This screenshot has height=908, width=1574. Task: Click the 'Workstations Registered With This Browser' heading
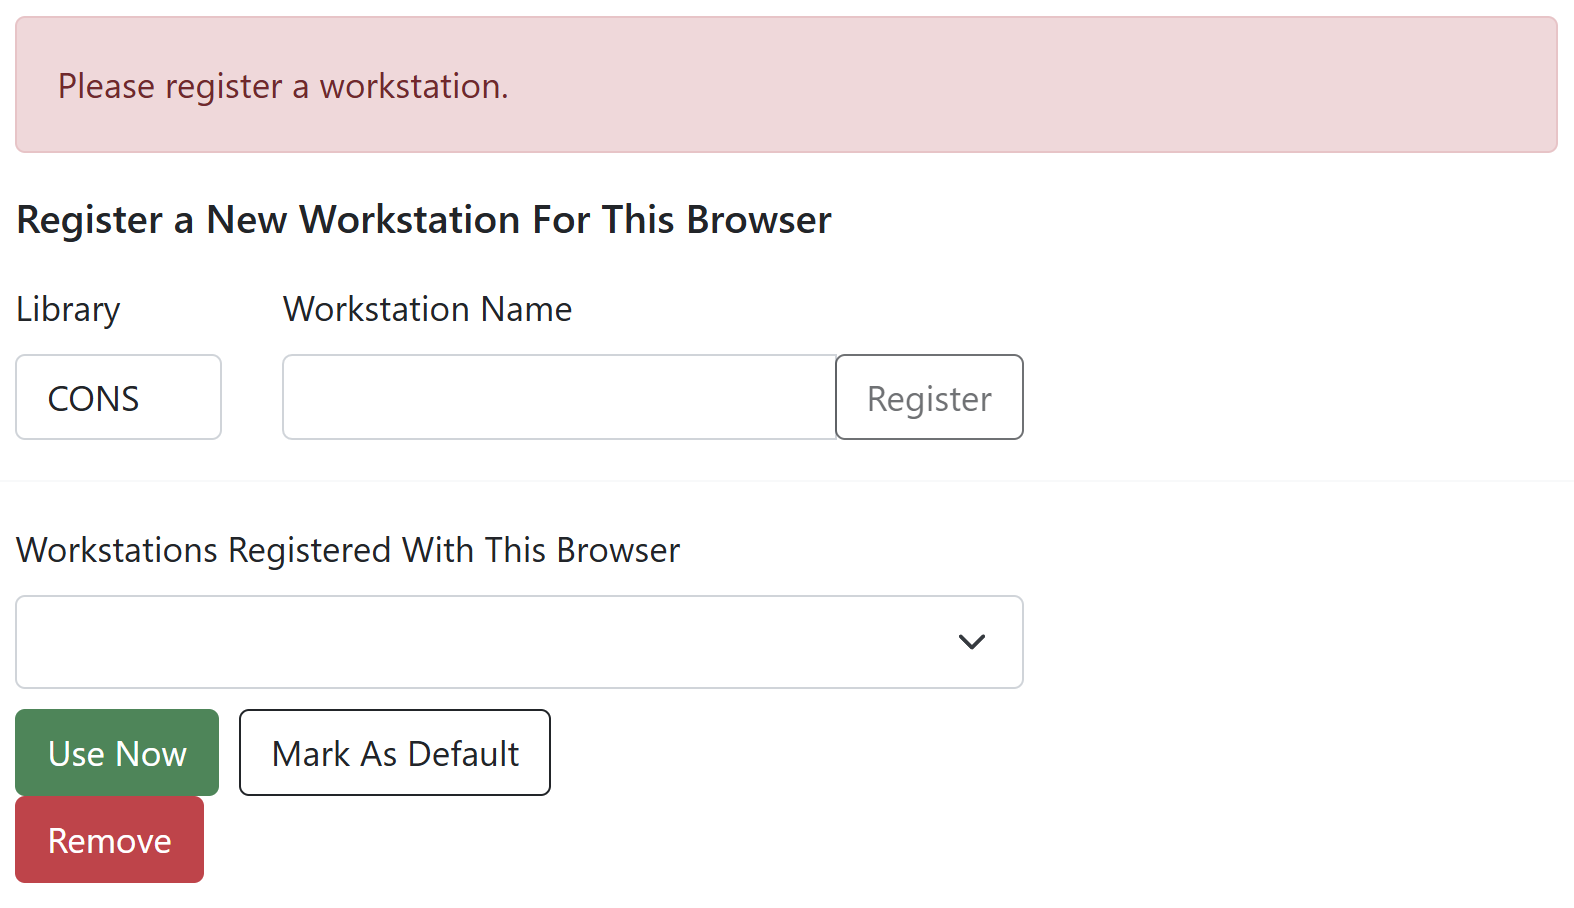[x=347, y=550]
